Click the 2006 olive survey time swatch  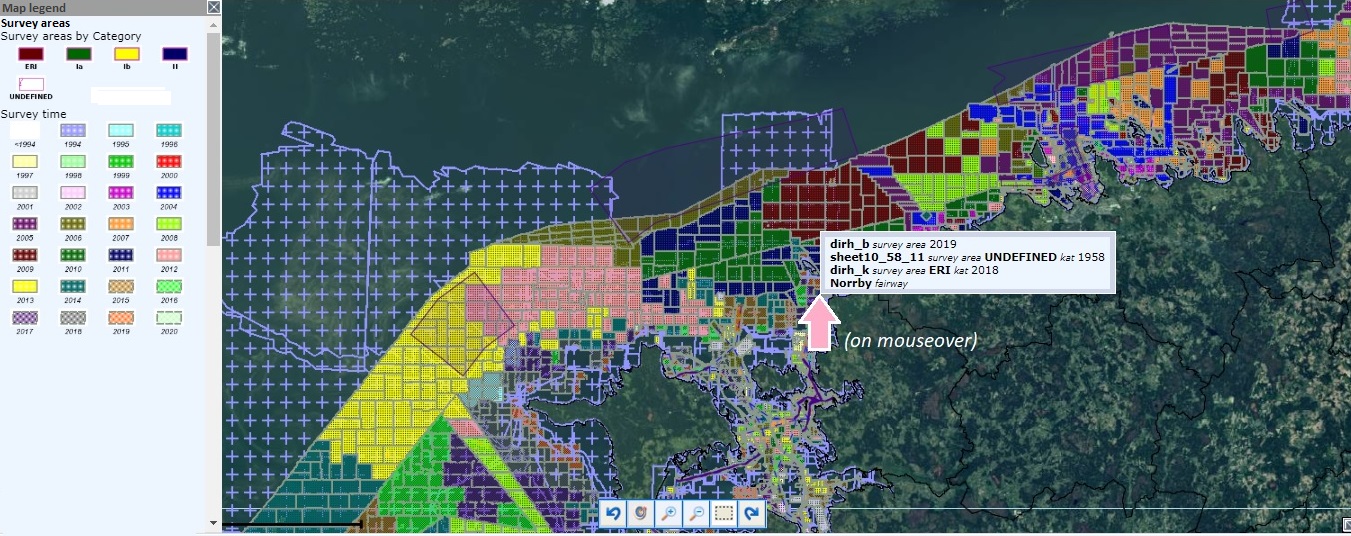coord(73,223)
